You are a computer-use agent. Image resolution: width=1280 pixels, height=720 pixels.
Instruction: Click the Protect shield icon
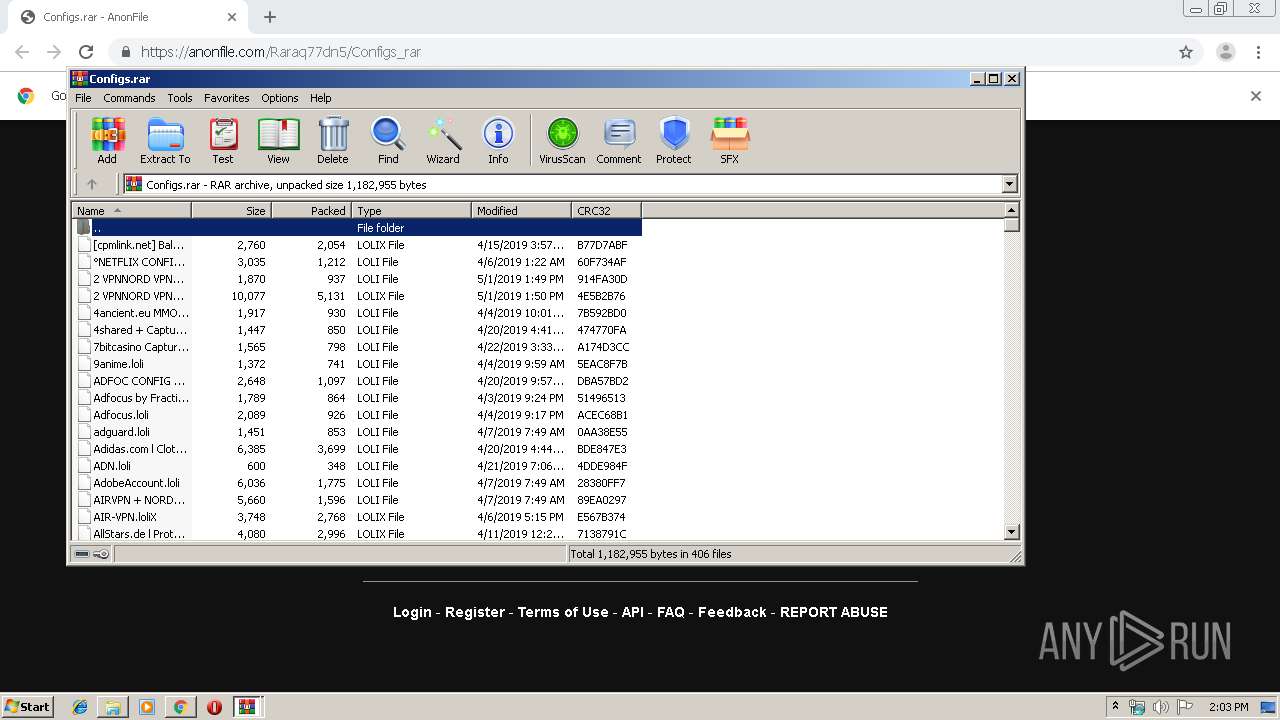(x=674, y=140)
